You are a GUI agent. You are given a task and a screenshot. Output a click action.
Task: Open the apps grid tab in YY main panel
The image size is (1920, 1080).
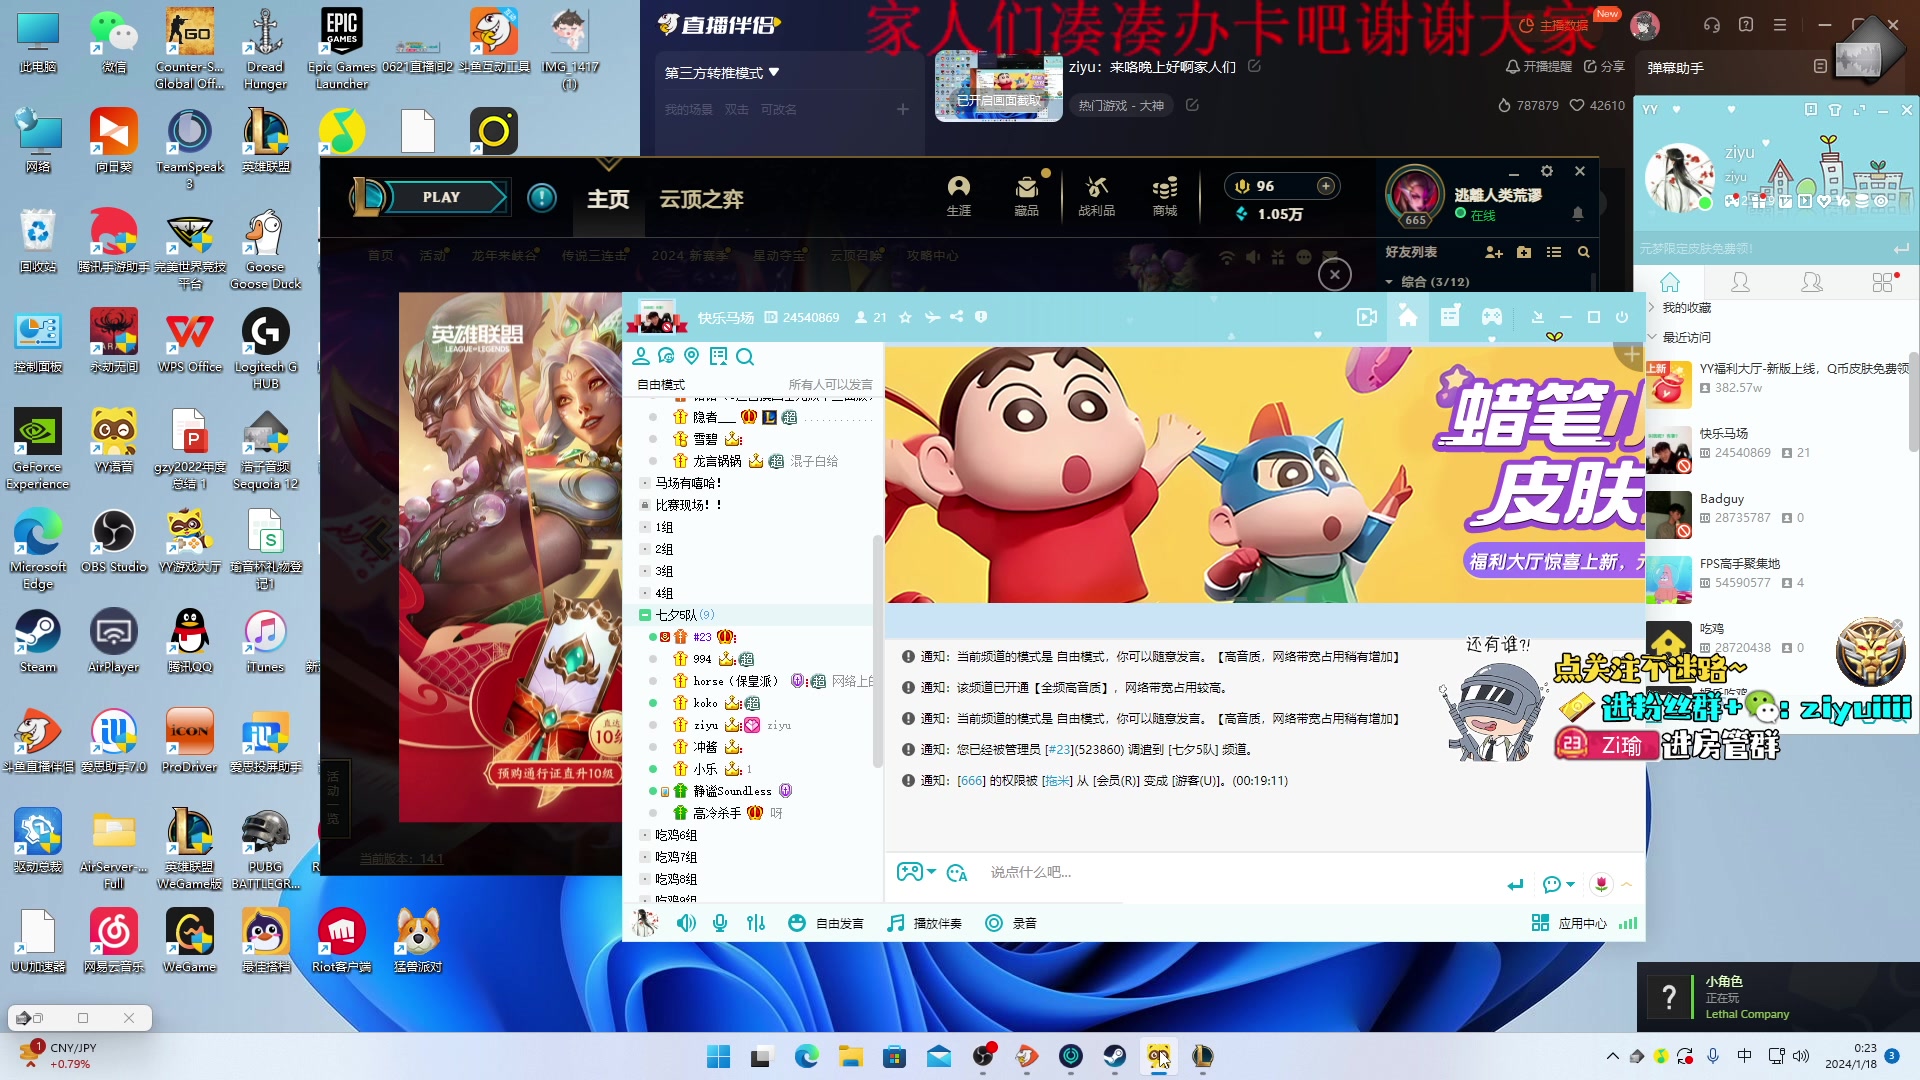tap(1884, 282)
